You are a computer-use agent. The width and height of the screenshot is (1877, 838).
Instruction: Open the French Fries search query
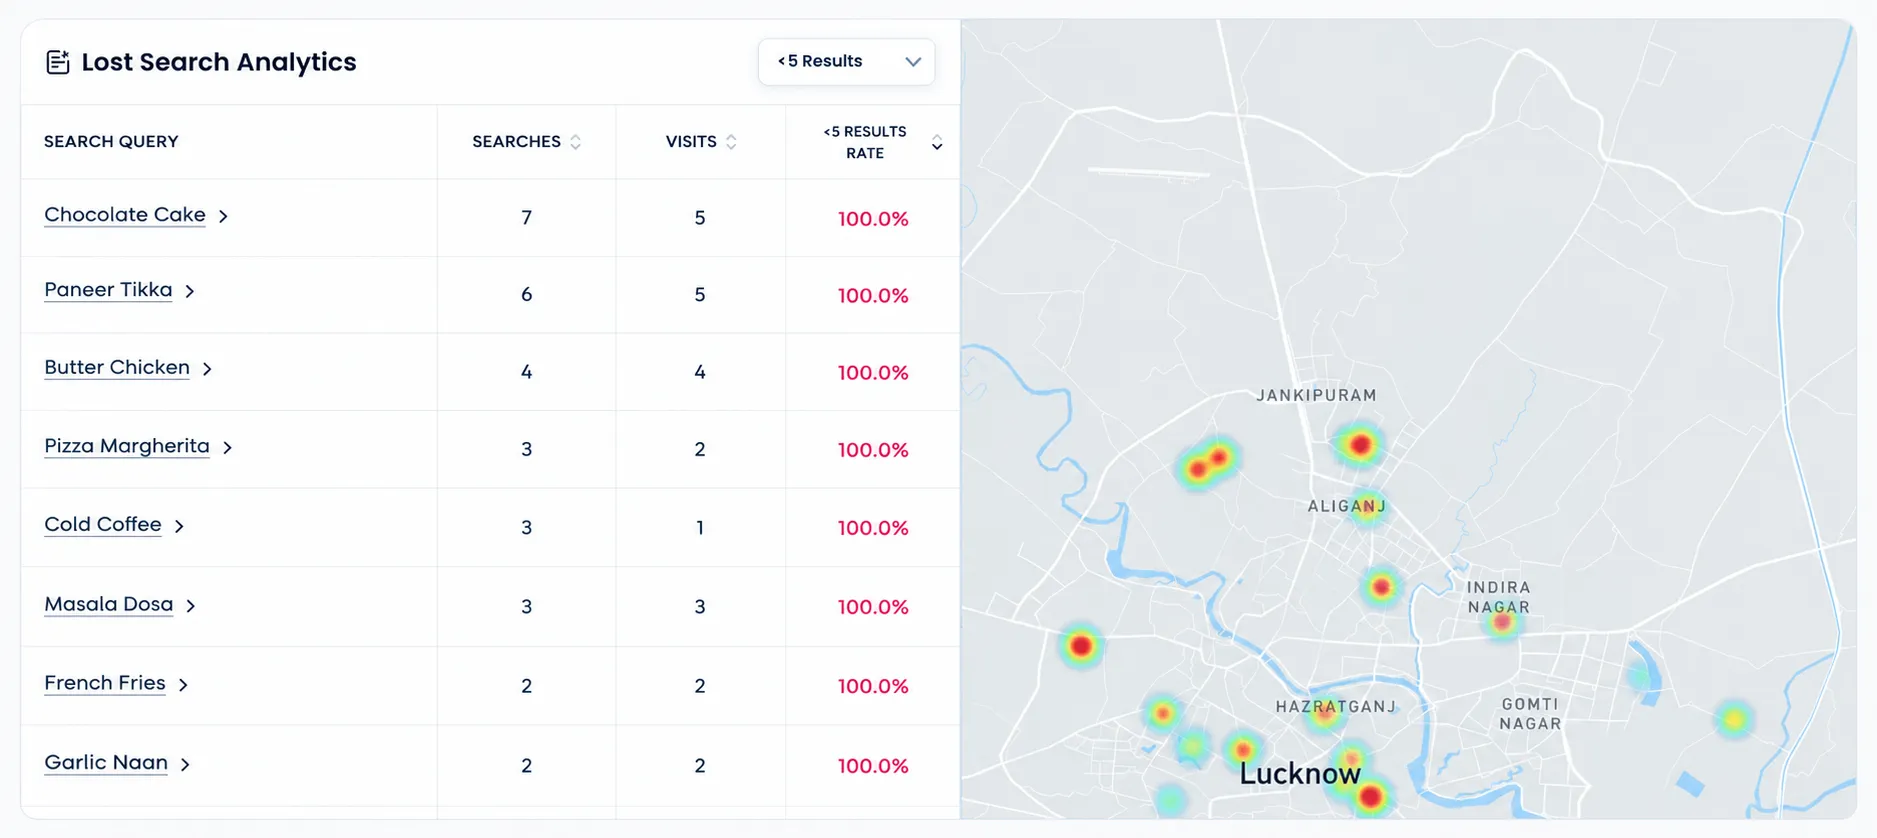coord(105,683)
